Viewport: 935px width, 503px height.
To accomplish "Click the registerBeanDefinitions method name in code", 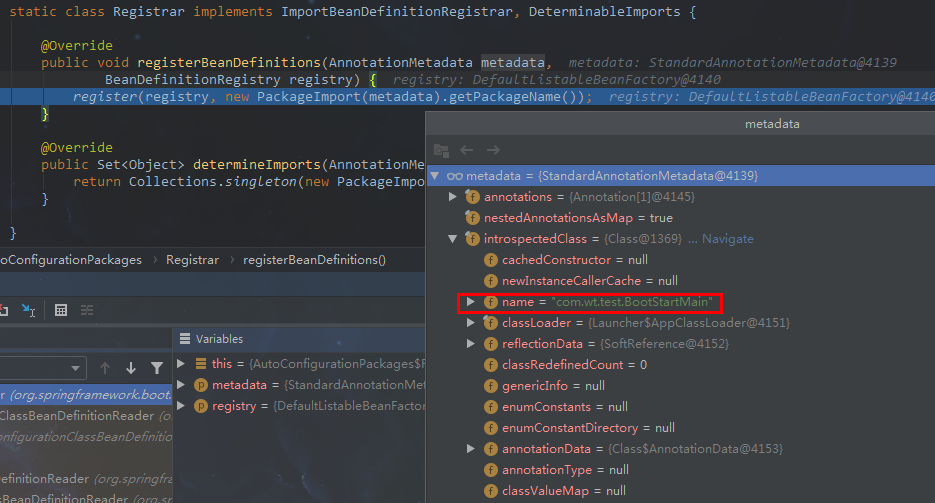I will 229,63.
